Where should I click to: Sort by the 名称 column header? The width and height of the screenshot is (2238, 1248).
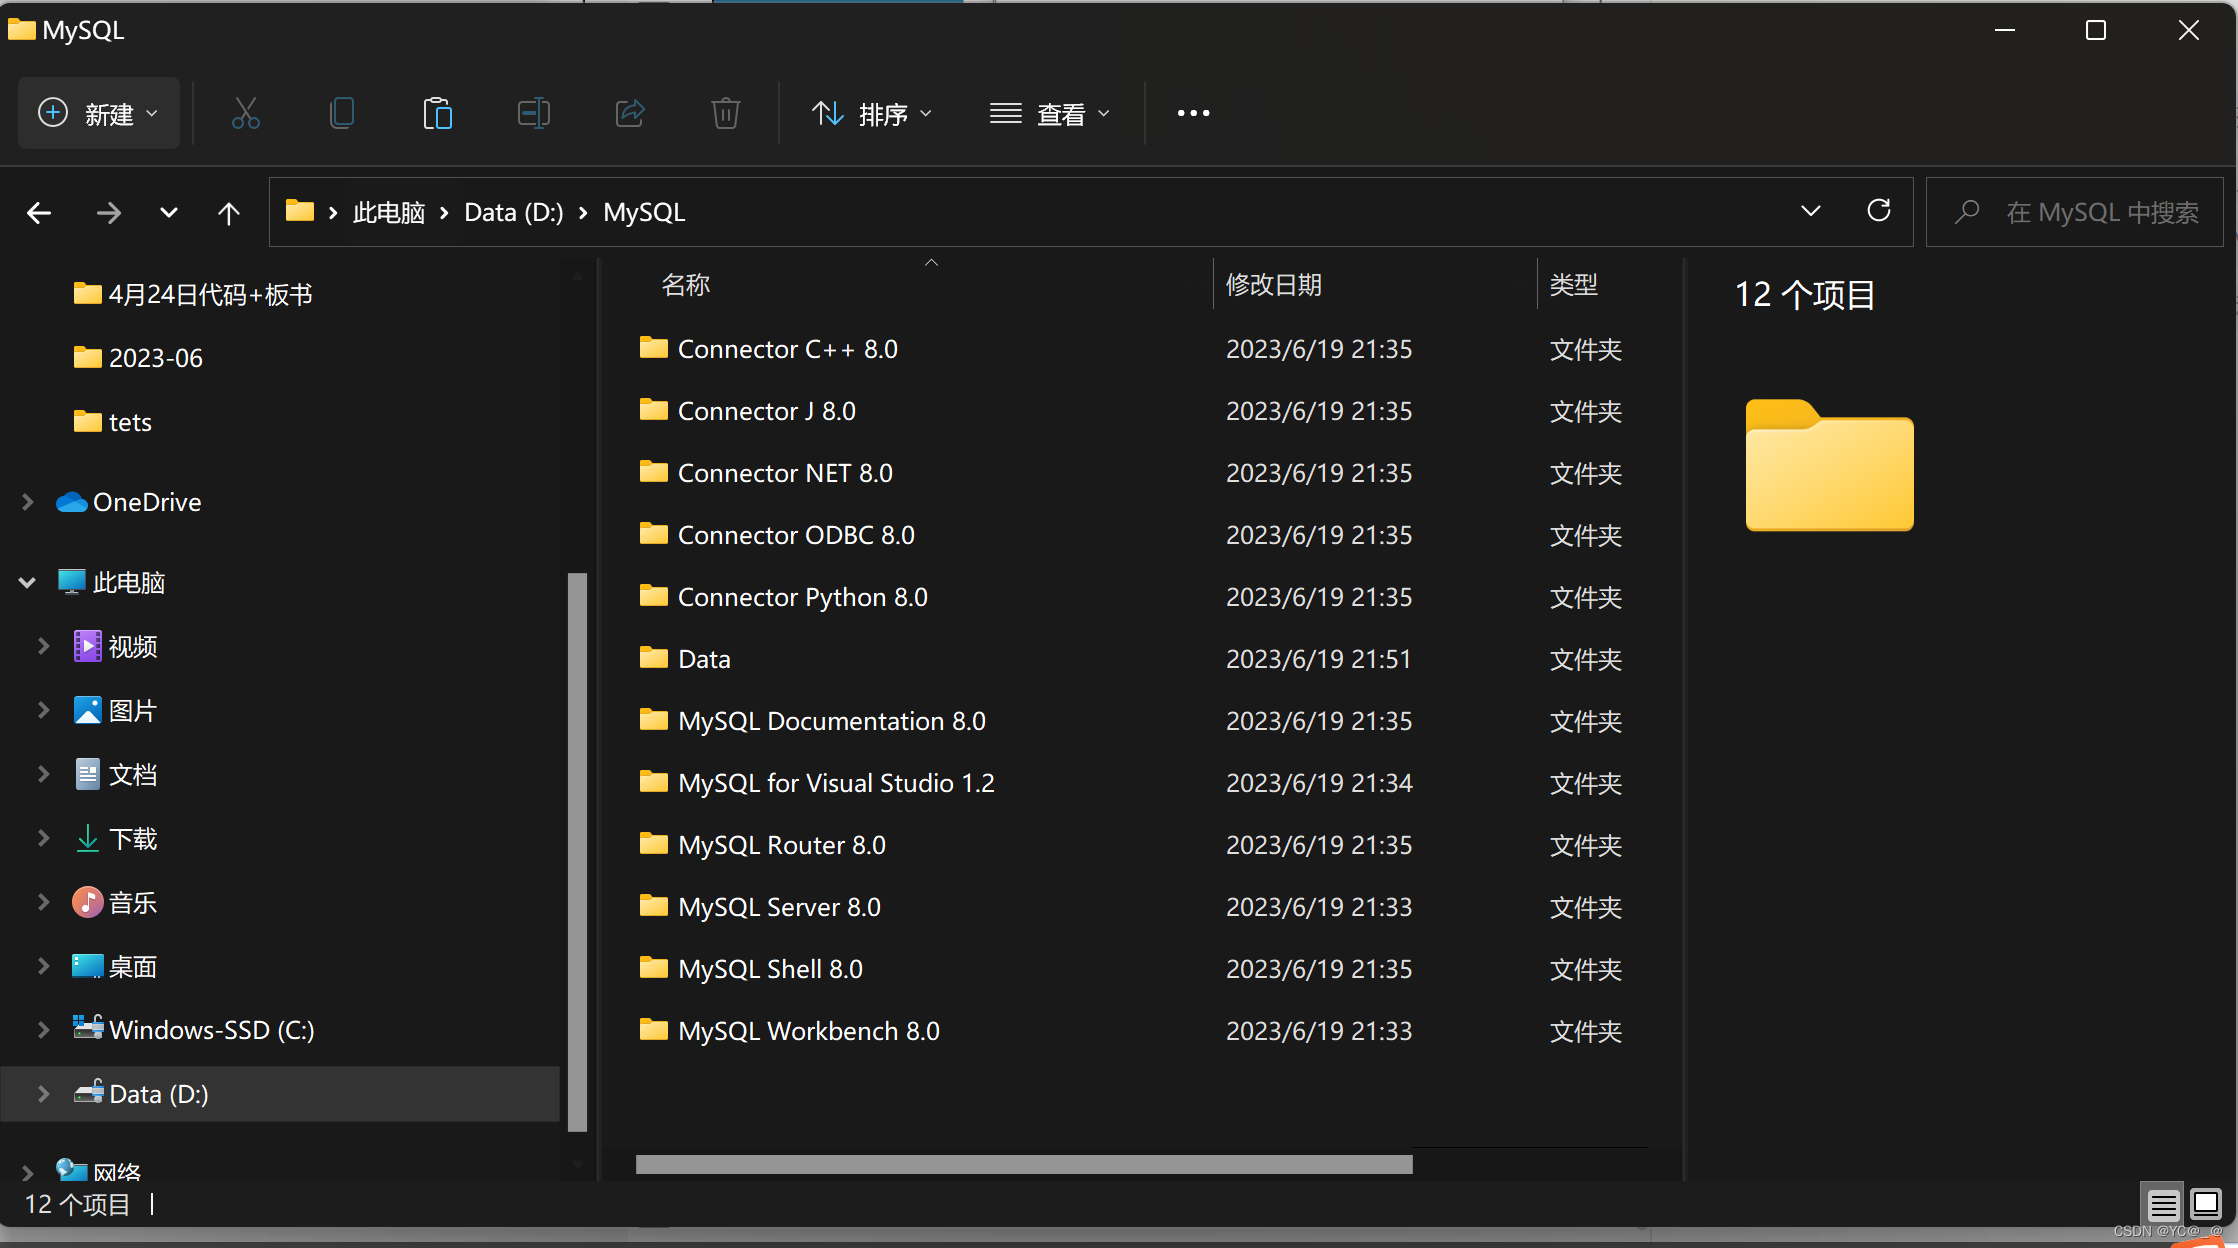(x=686, y=285)
